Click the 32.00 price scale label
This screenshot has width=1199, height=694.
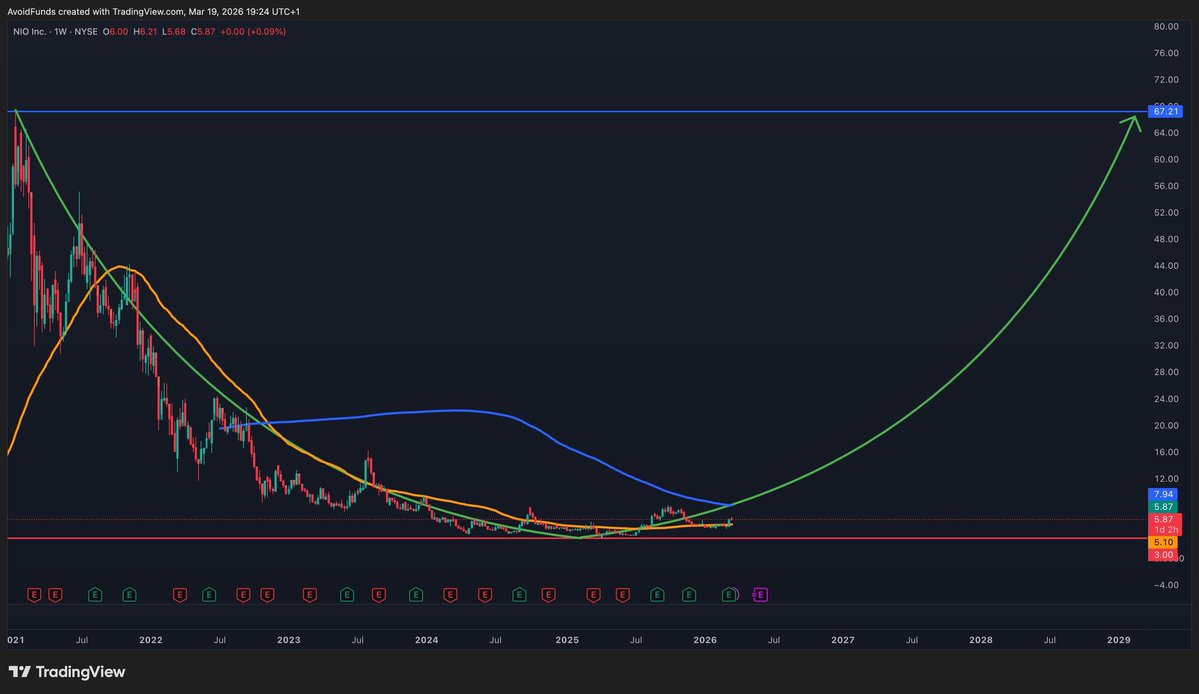pyautogui.click(x=1166, y=345)
